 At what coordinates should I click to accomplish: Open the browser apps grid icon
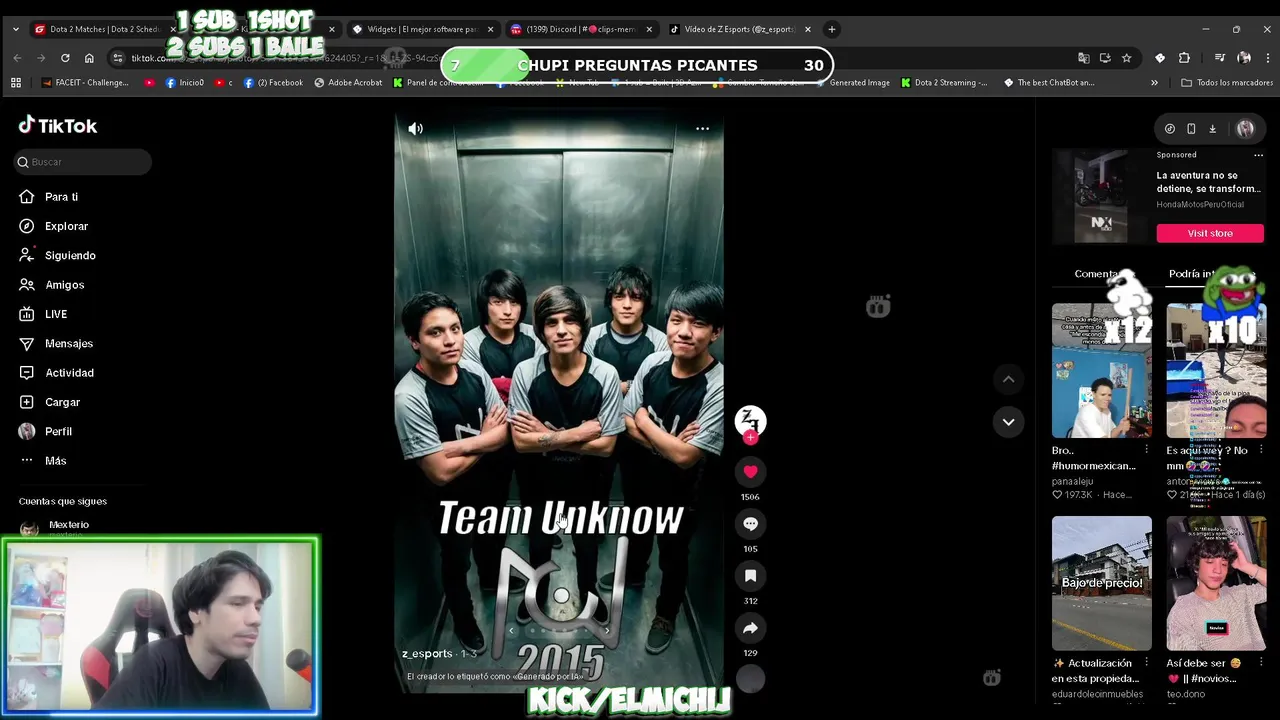[16, 83]
